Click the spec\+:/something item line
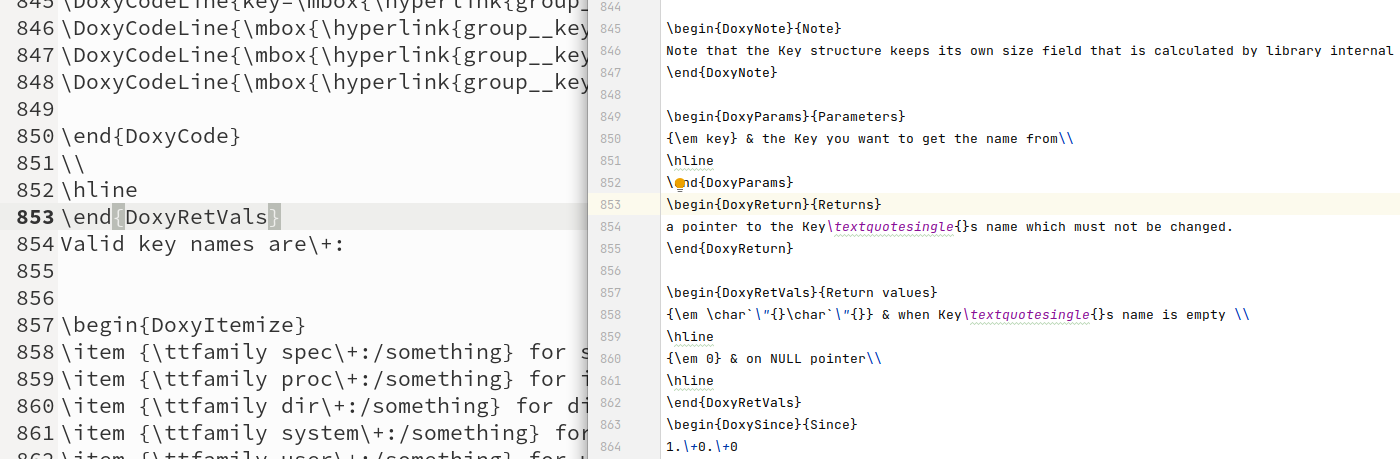The image size is (1400, 459). coord(324,352)
